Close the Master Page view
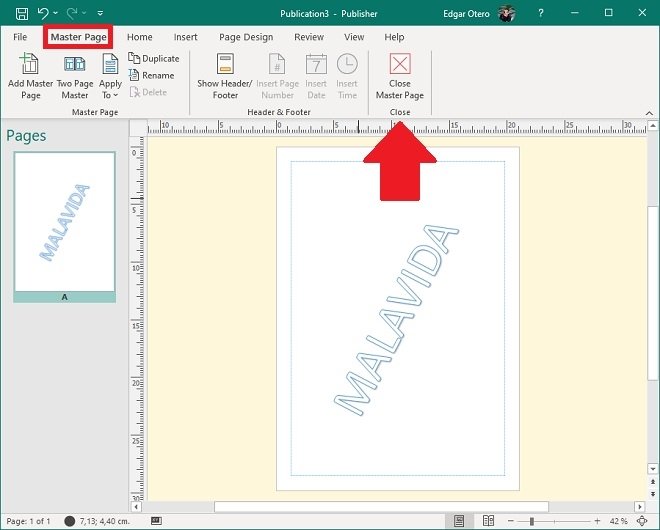The width and height of the screenshot is (660, 530). 399,76
